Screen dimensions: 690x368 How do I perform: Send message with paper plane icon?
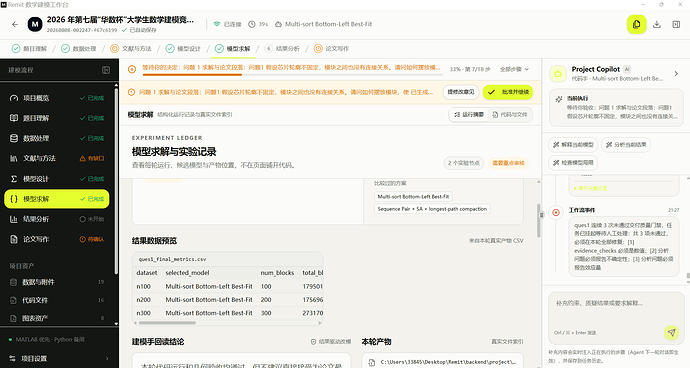(x=671, y=332)
